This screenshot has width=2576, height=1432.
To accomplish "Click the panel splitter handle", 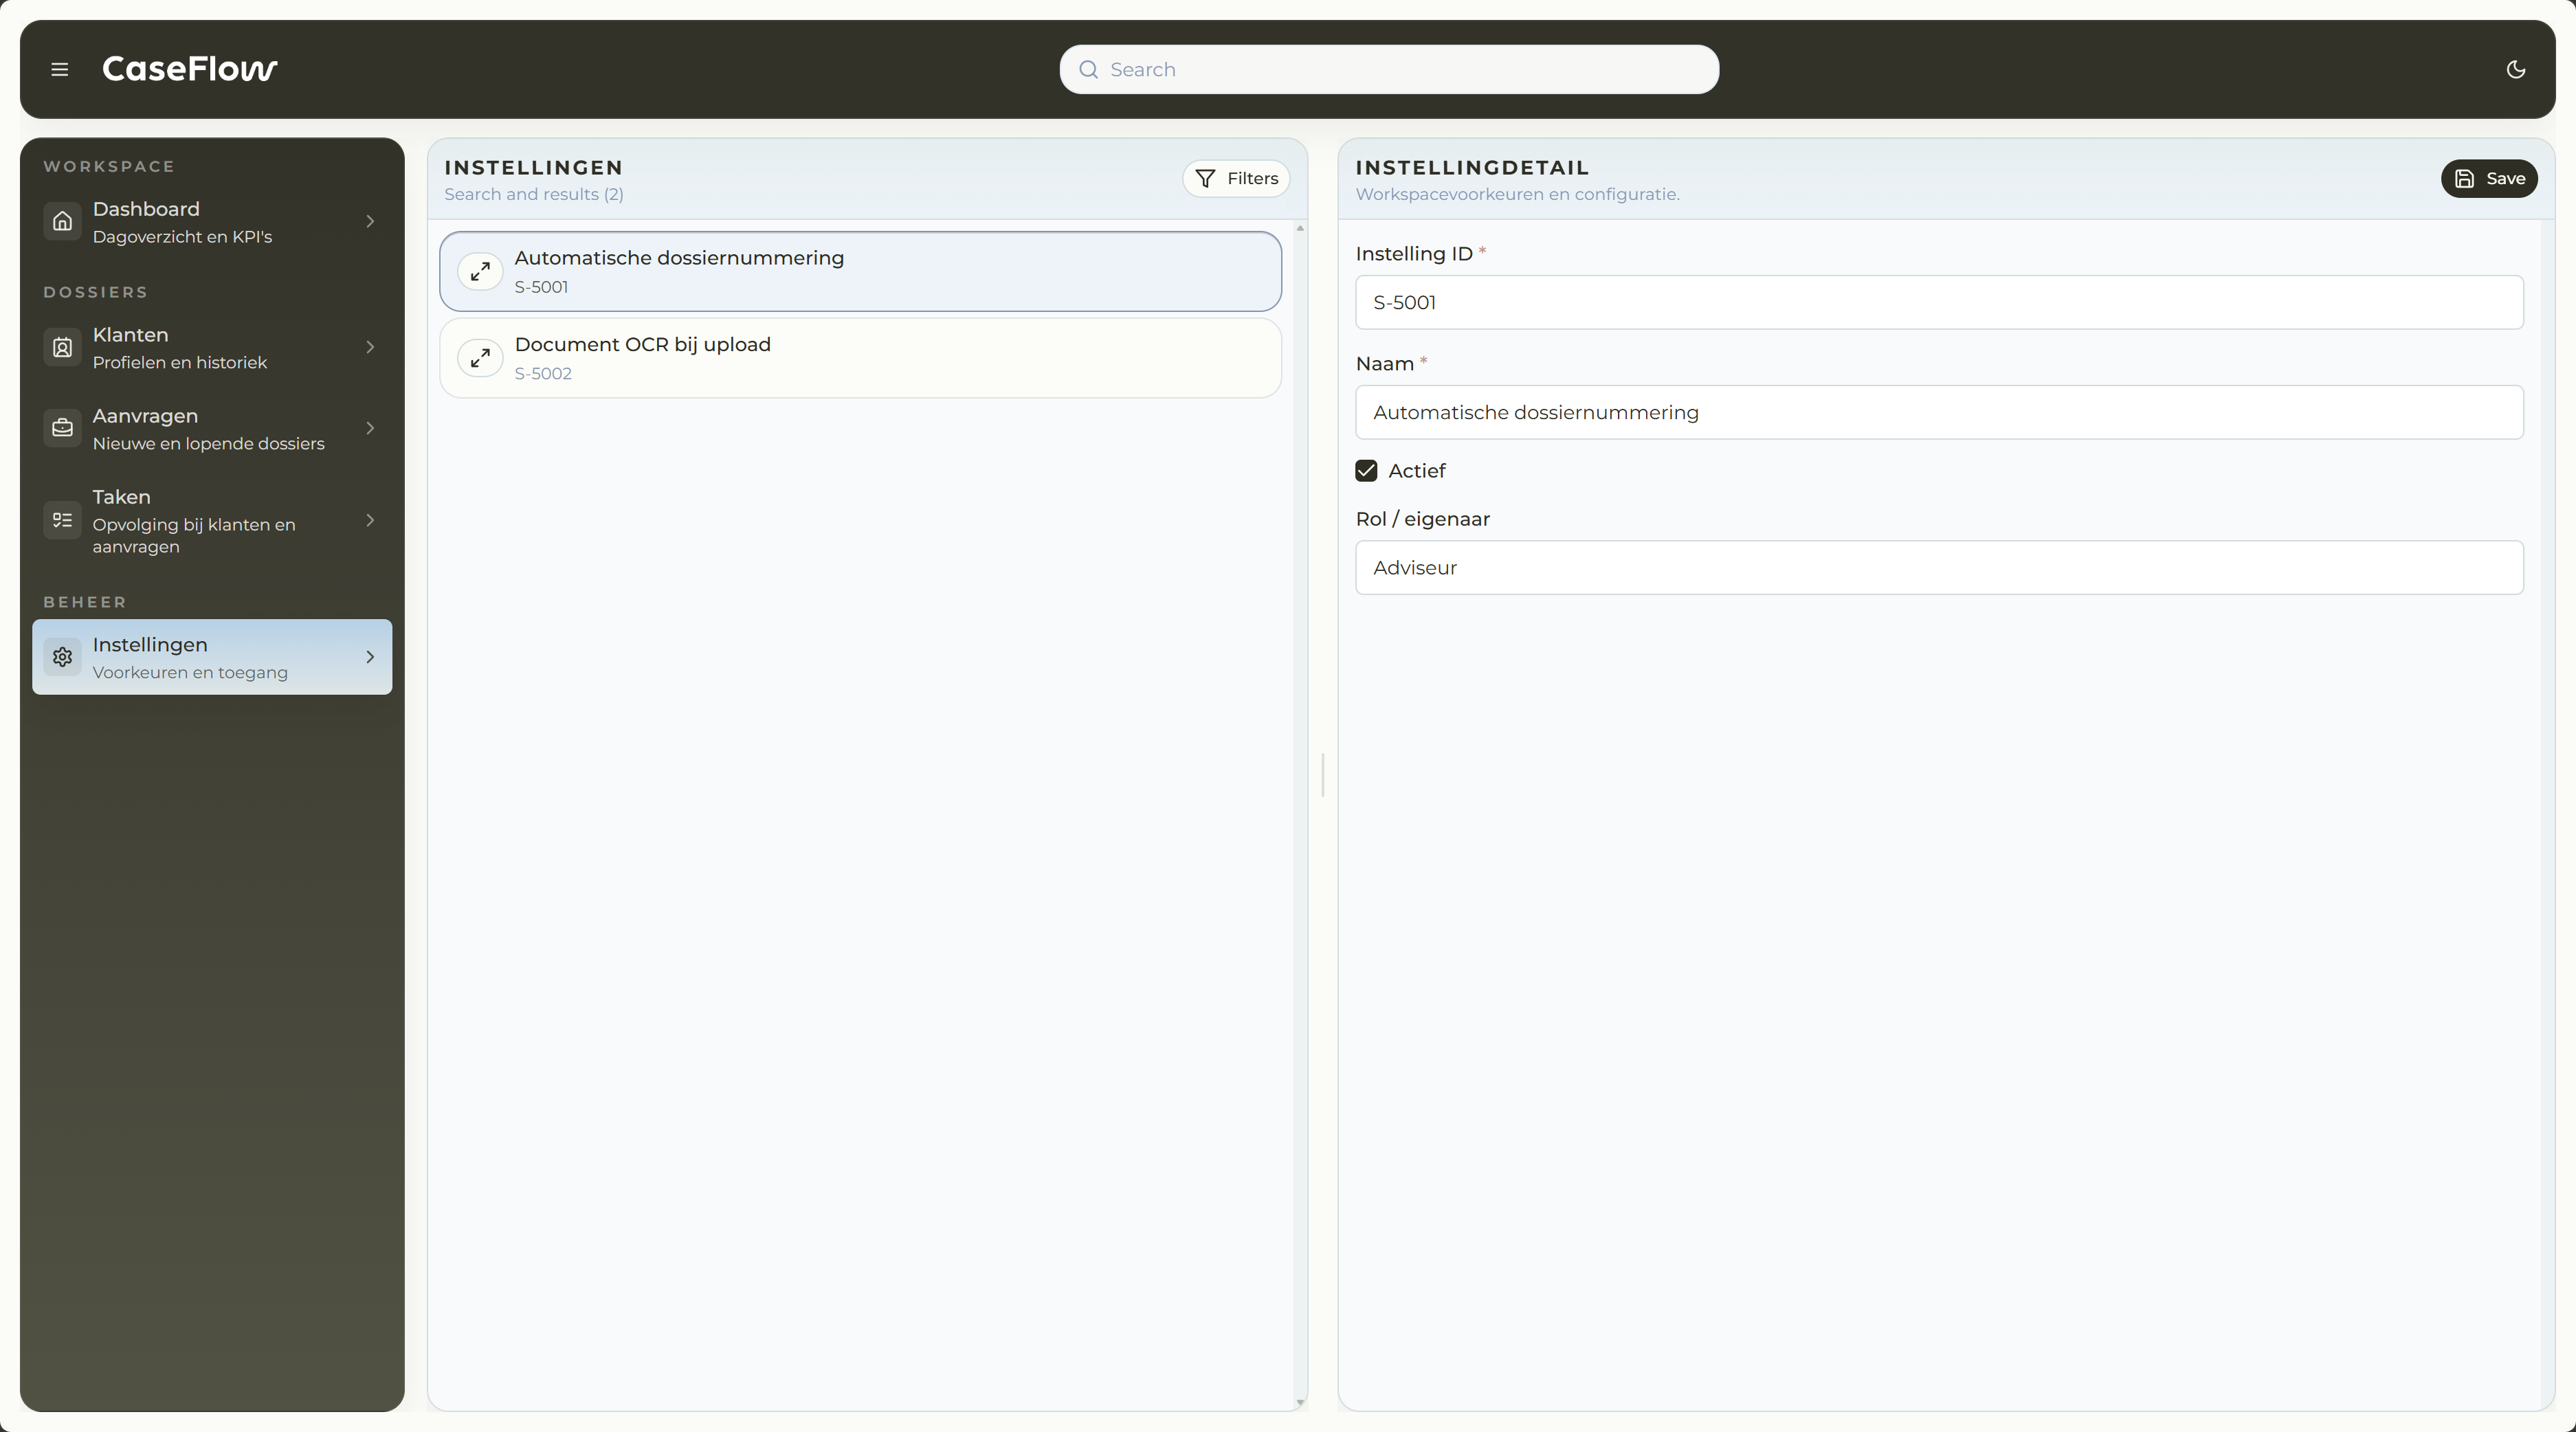I will pos(1323,775).
